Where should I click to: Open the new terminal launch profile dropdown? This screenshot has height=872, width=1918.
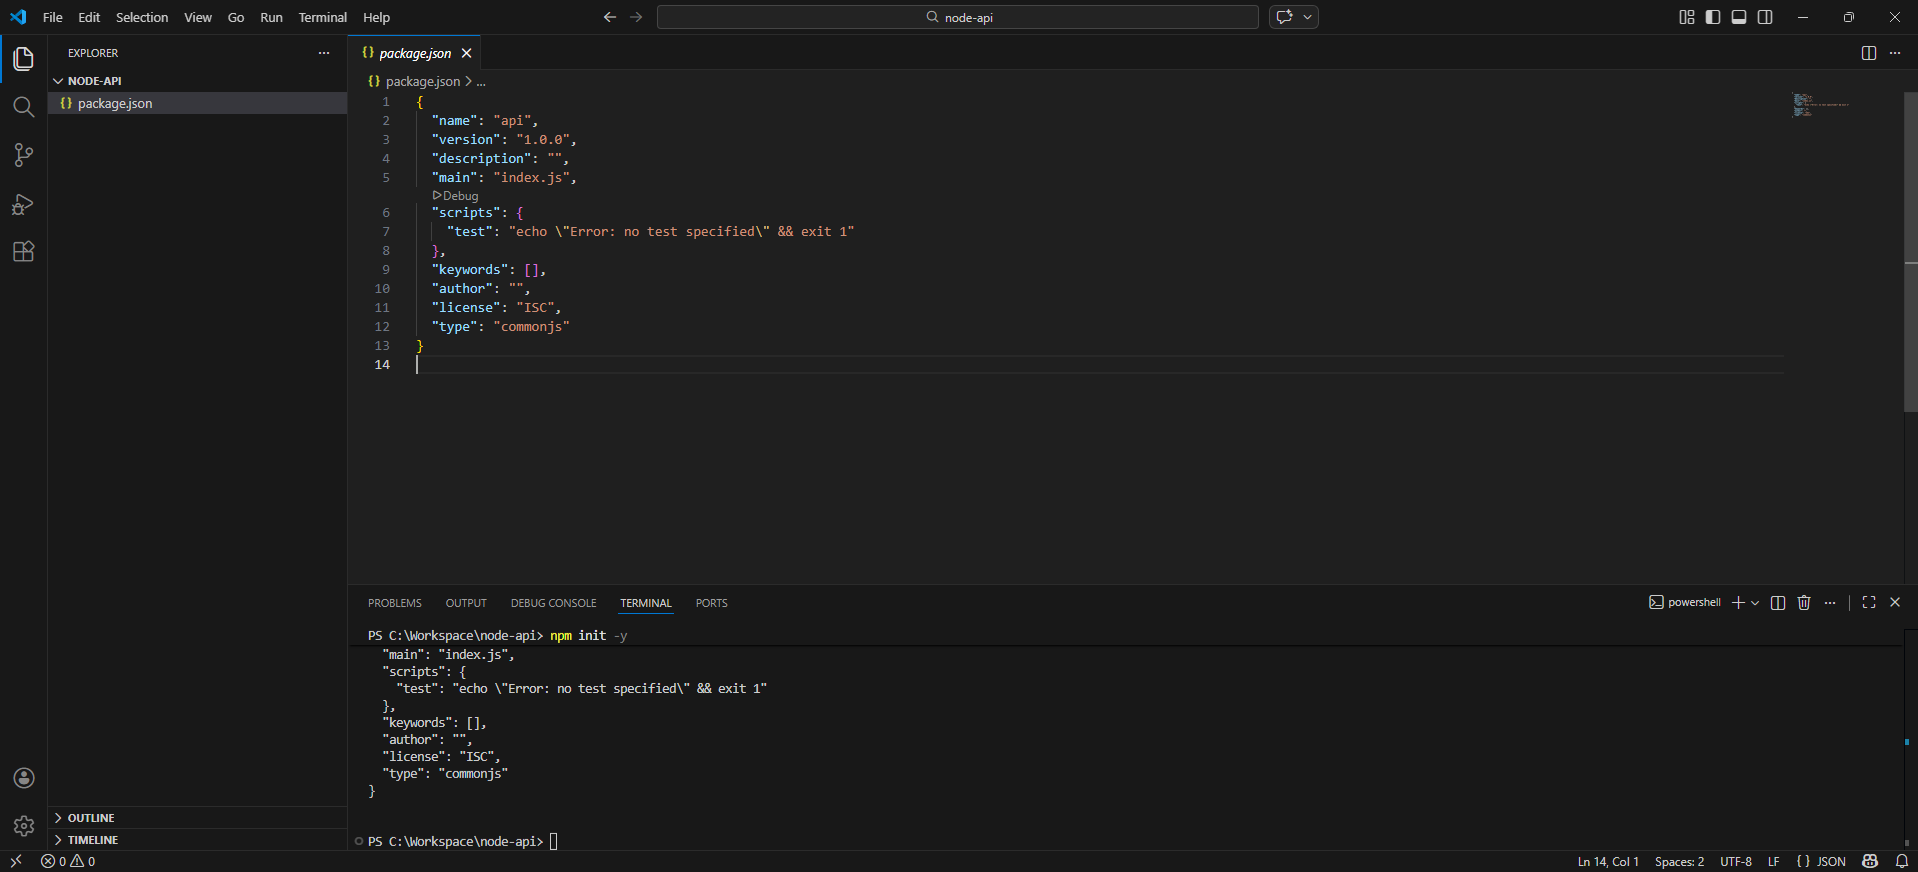pyautogui.click(x=1755, y=603)
